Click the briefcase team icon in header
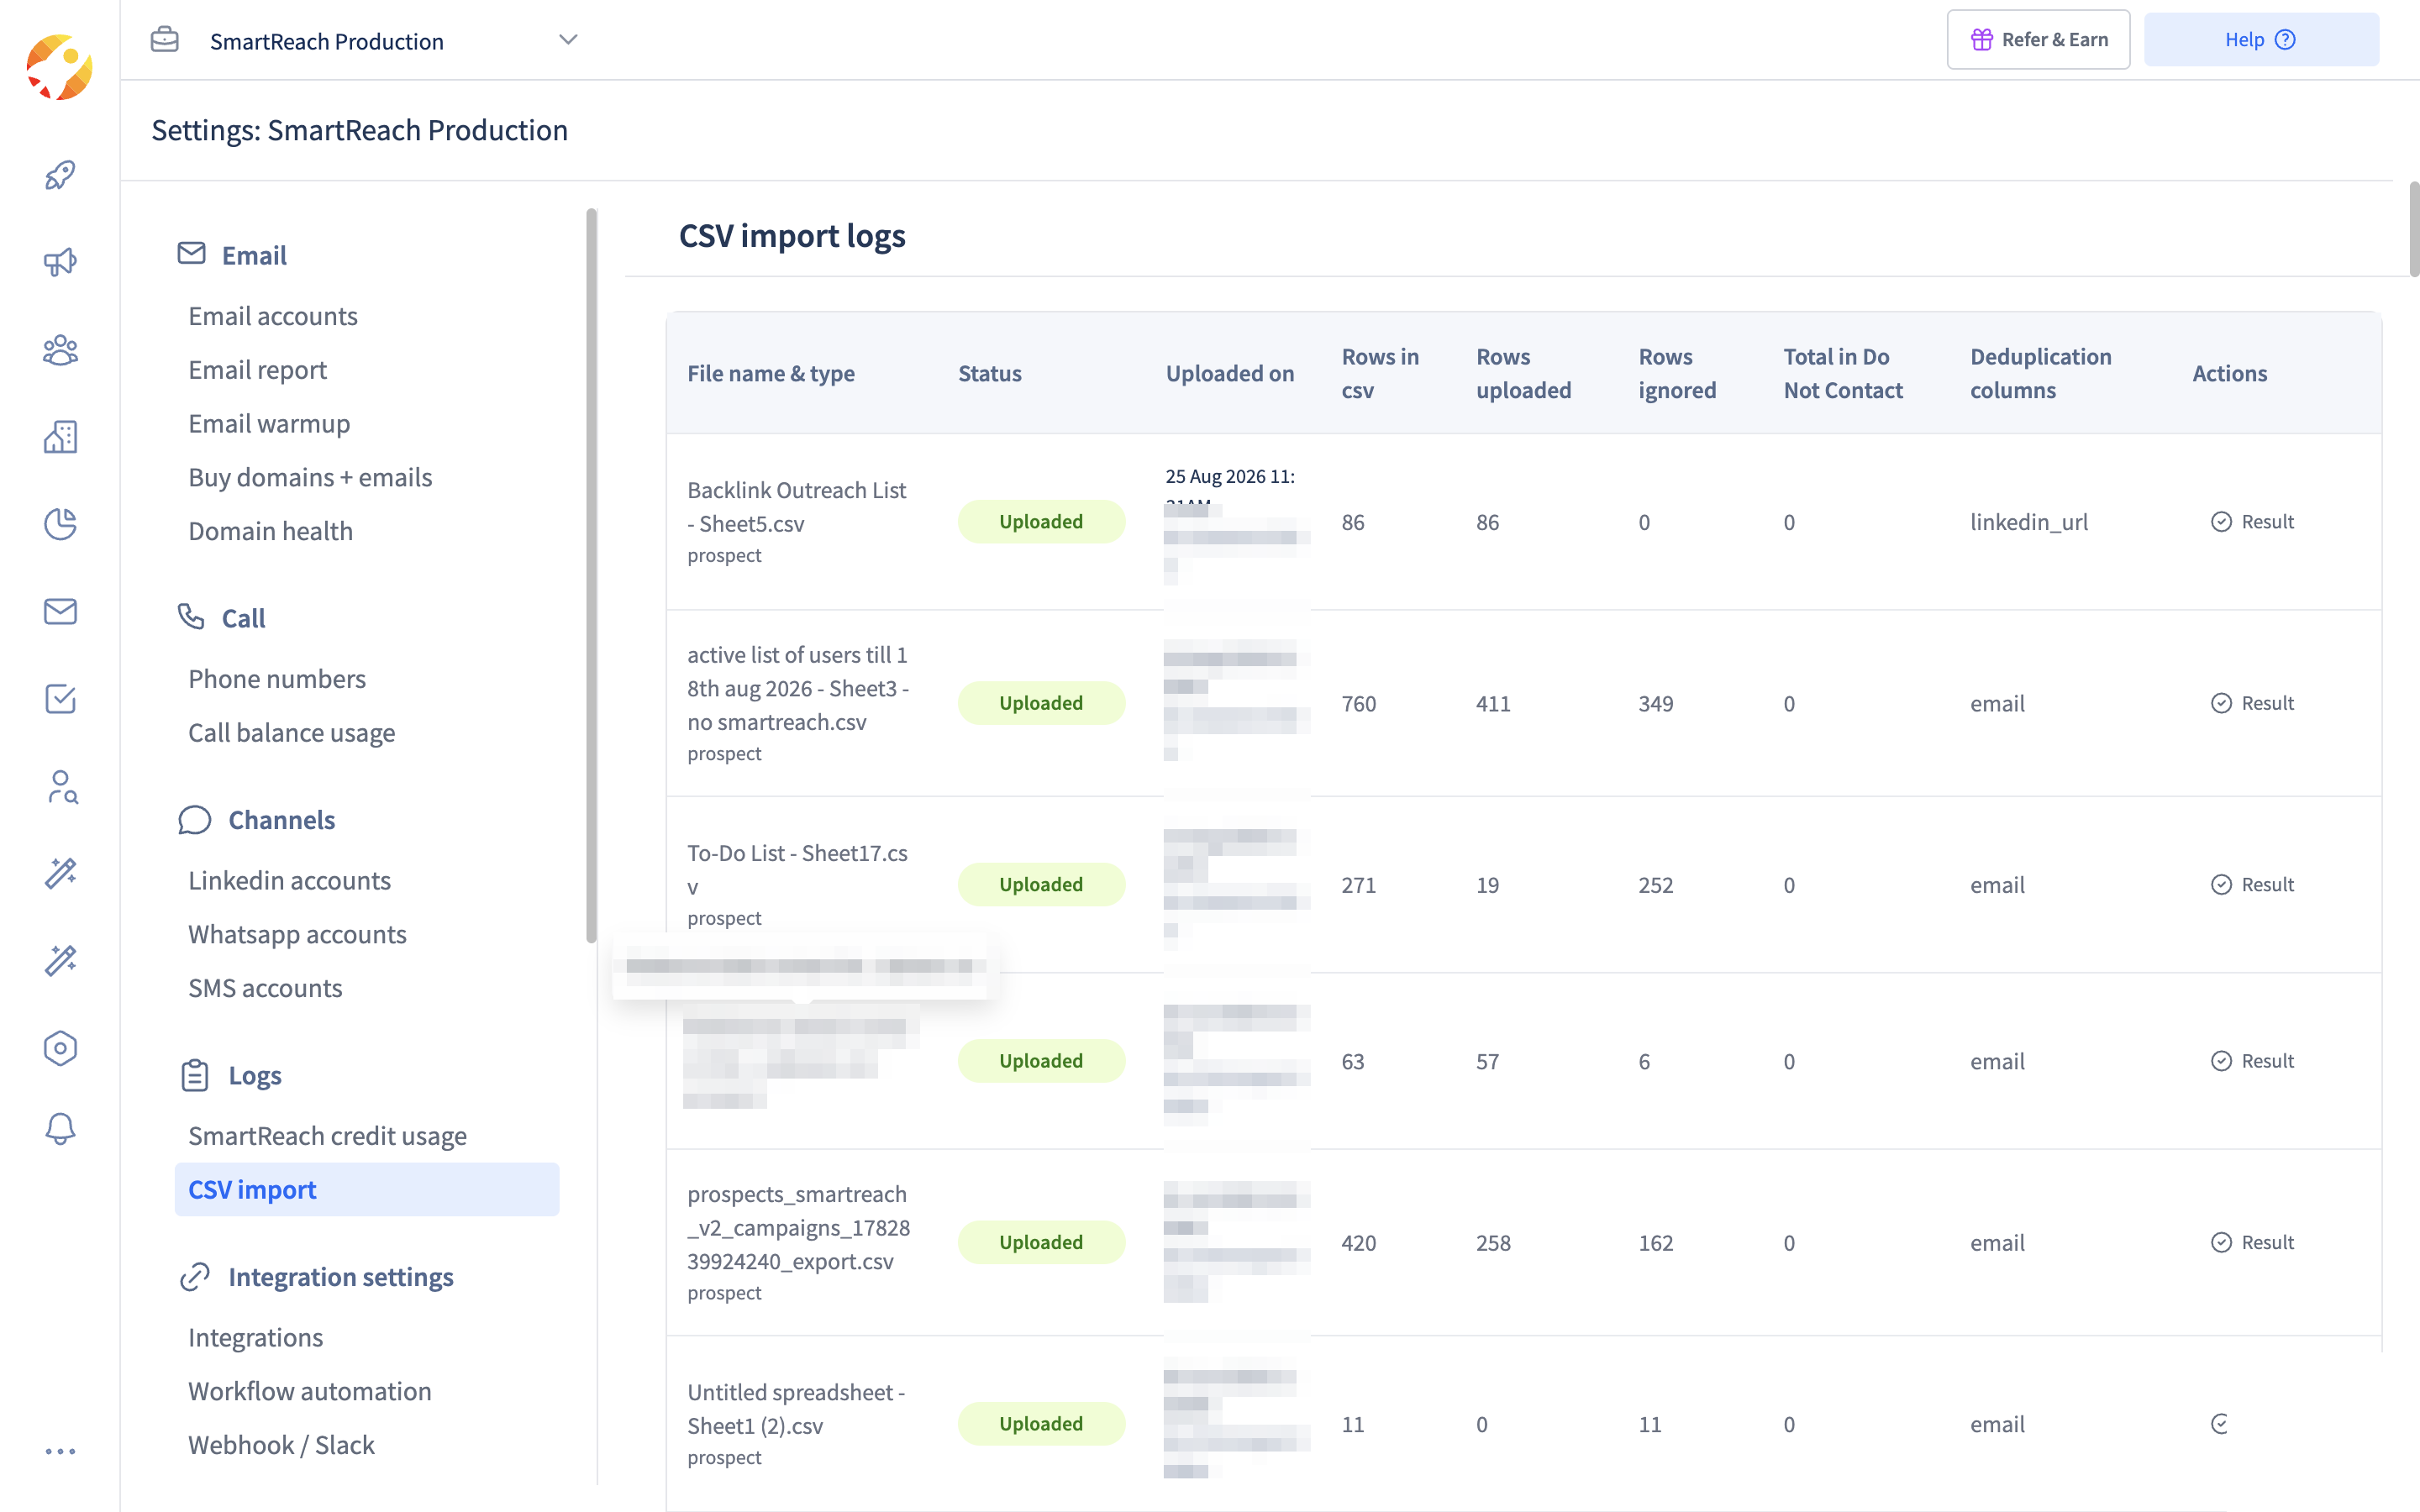The image size is (2420, 1512). (165, 40)
